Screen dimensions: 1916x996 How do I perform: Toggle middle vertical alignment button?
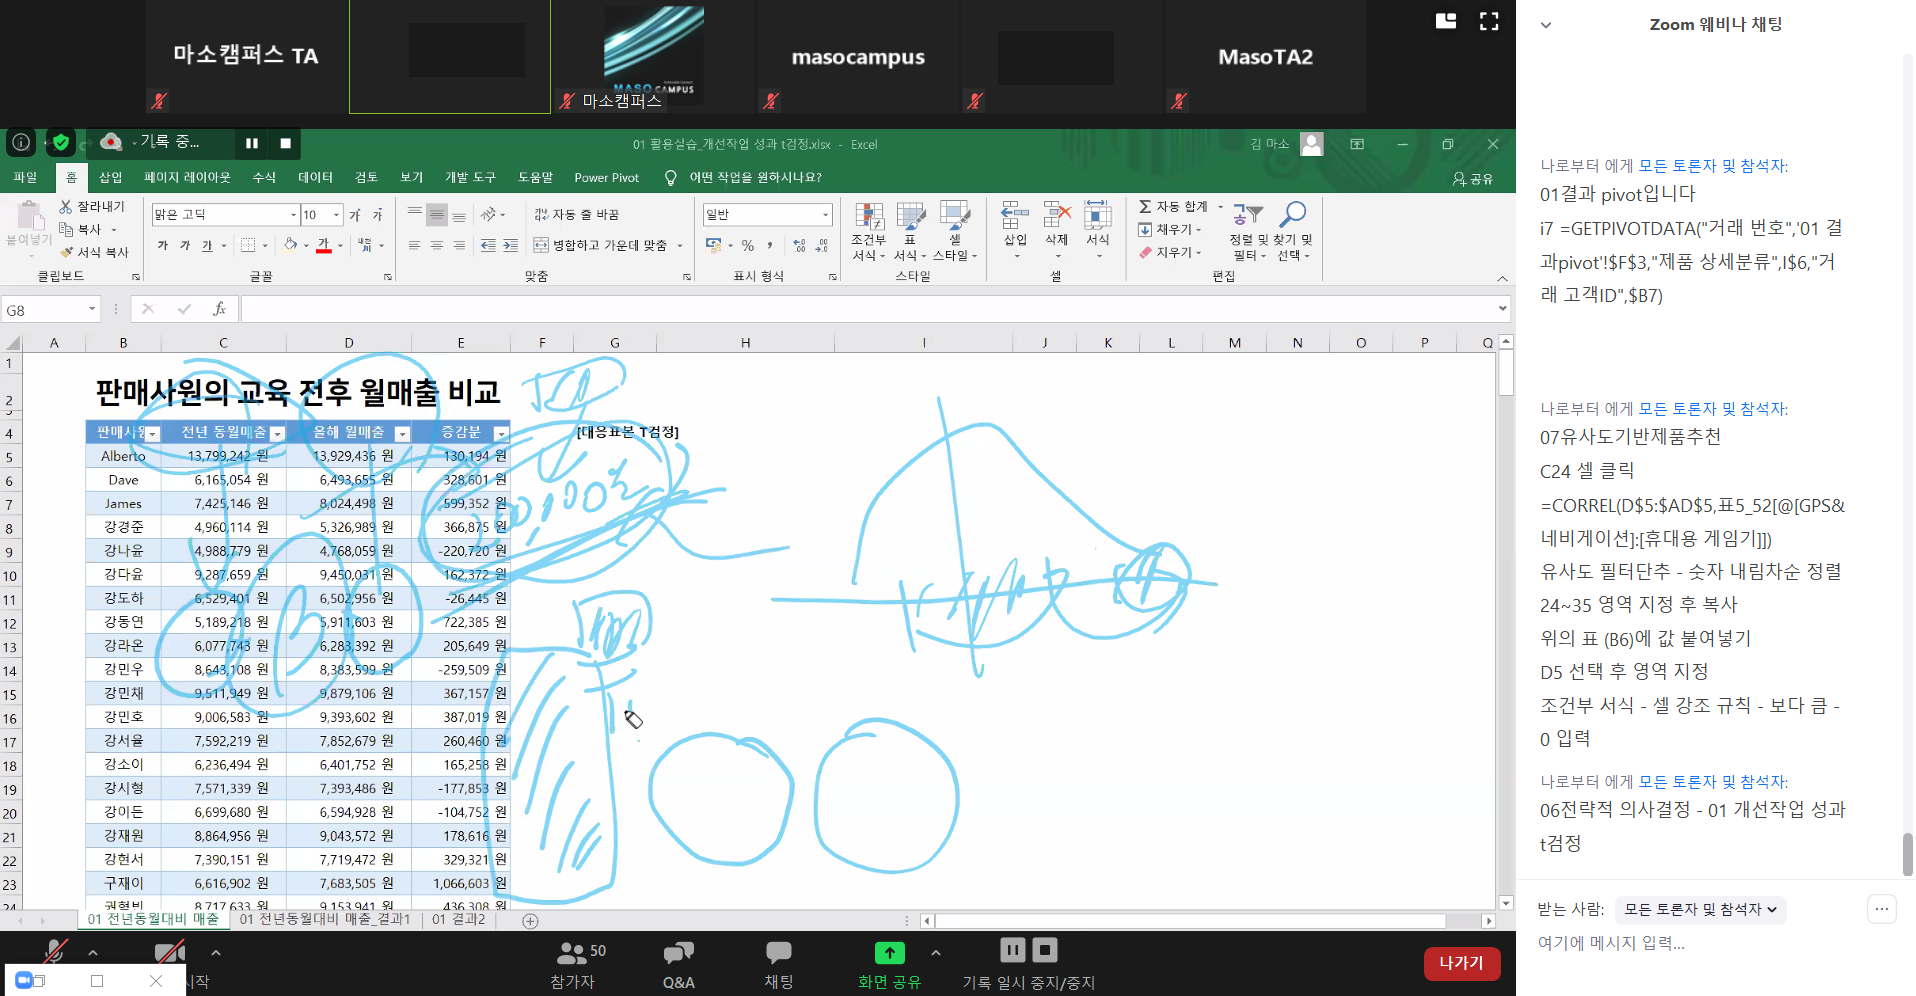point(437,215)
